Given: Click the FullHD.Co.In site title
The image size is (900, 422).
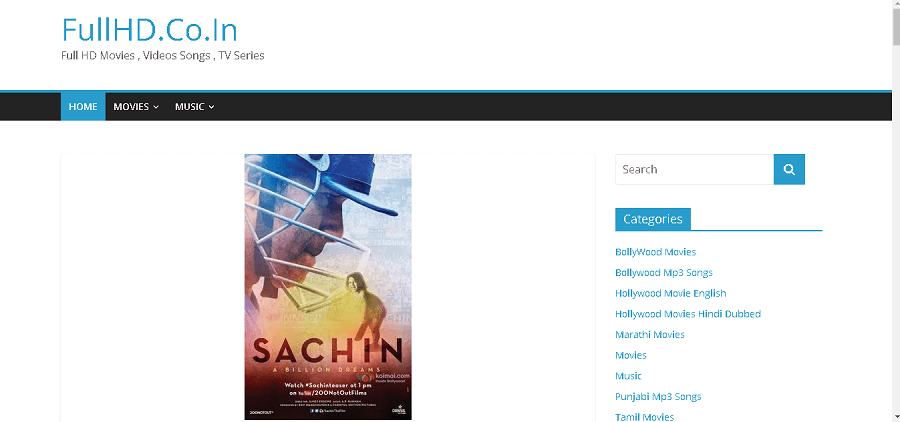Looking at the screenshot, I should coord(149,30).
